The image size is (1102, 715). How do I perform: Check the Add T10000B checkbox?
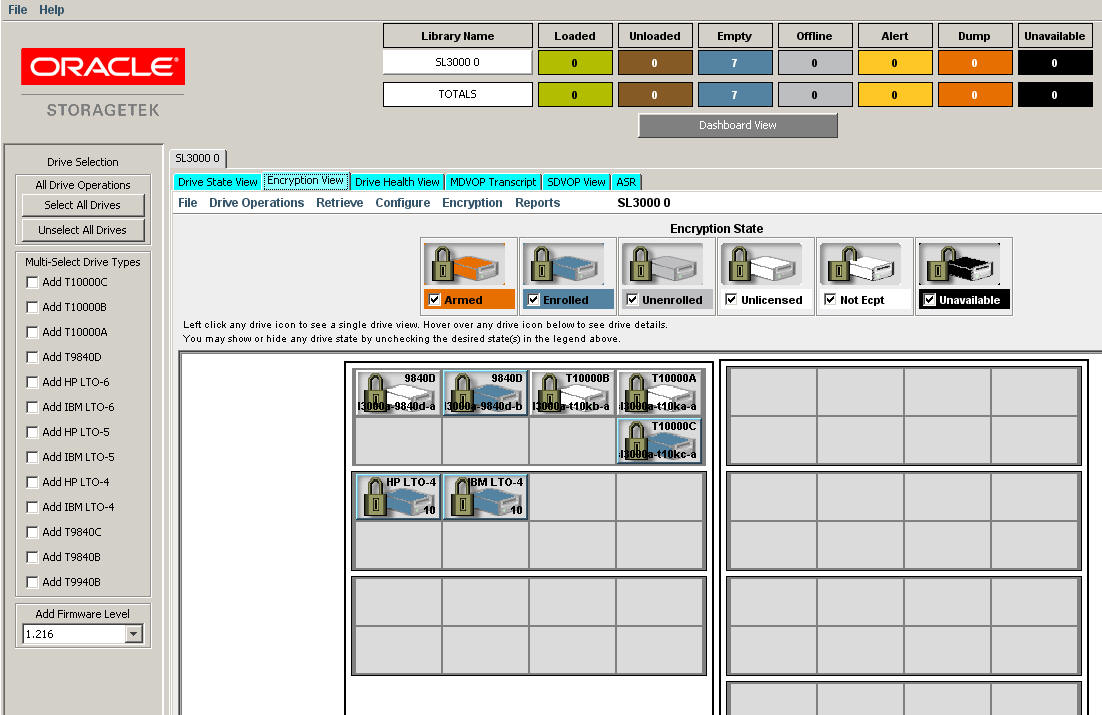click(32, 307)
